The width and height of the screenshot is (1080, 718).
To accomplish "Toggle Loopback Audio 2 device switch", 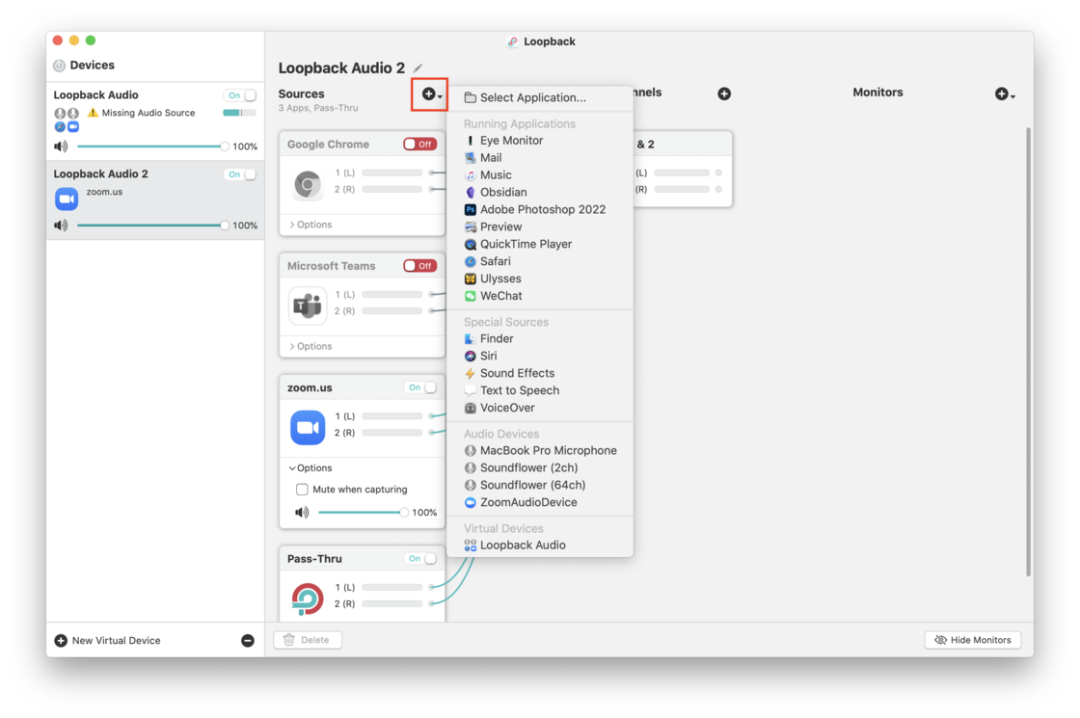I will tap(240, 174).
